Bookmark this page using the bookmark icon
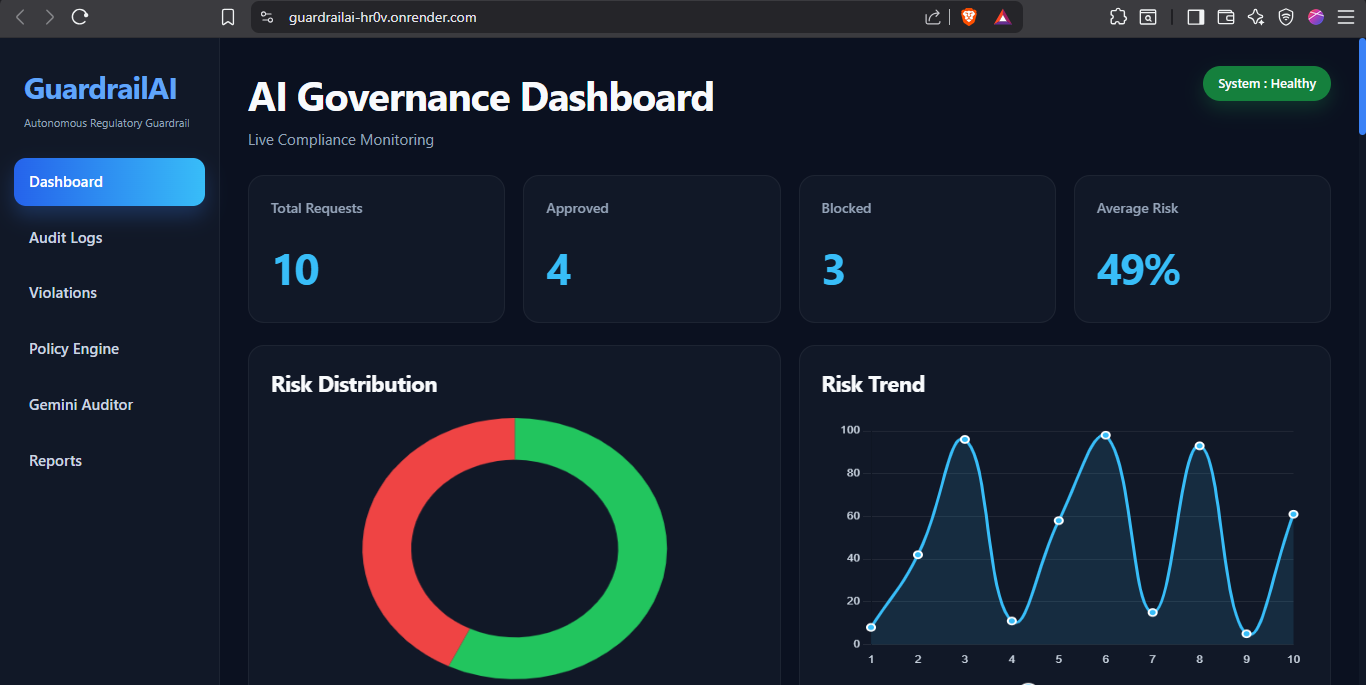Screen dimensions: 1366x685 click(228, 17)
